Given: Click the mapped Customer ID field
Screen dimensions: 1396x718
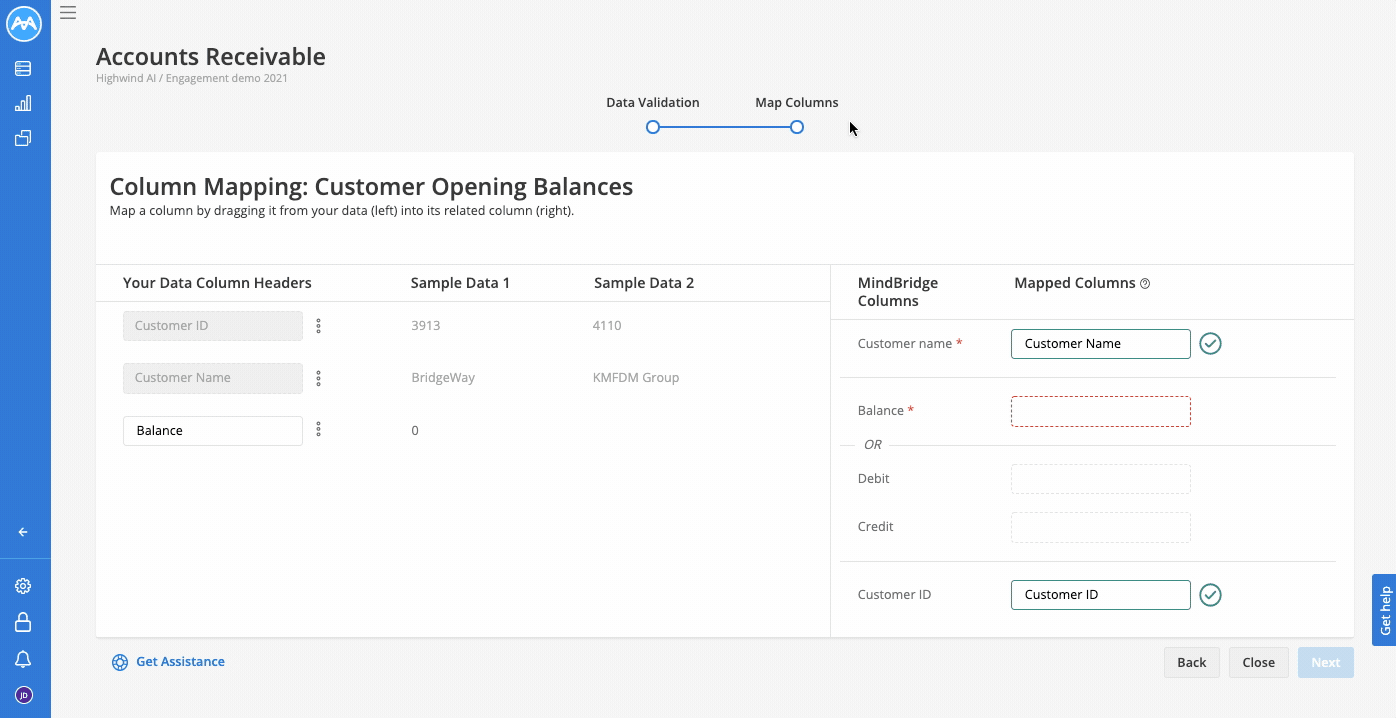Looking at the screenshot, I should [x=1101, y=595].
